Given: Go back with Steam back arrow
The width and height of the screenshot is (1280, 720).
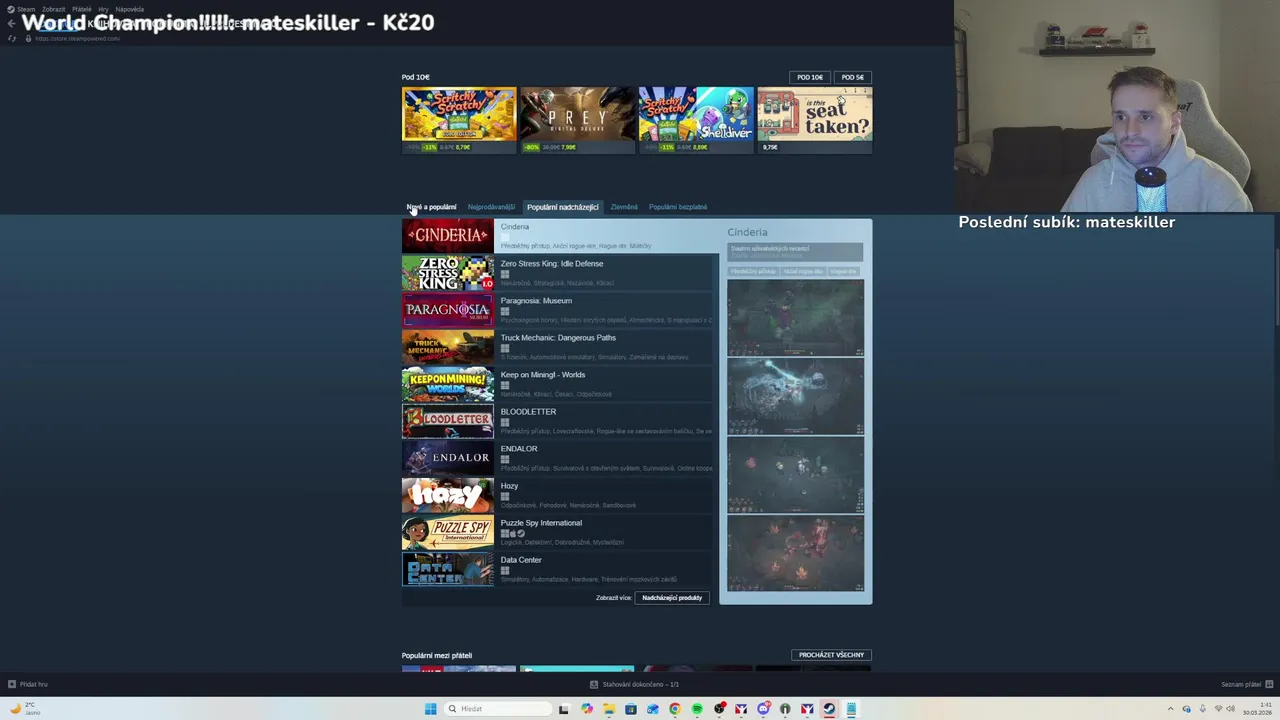Looking at the screenshot, I should click(12, 23).
